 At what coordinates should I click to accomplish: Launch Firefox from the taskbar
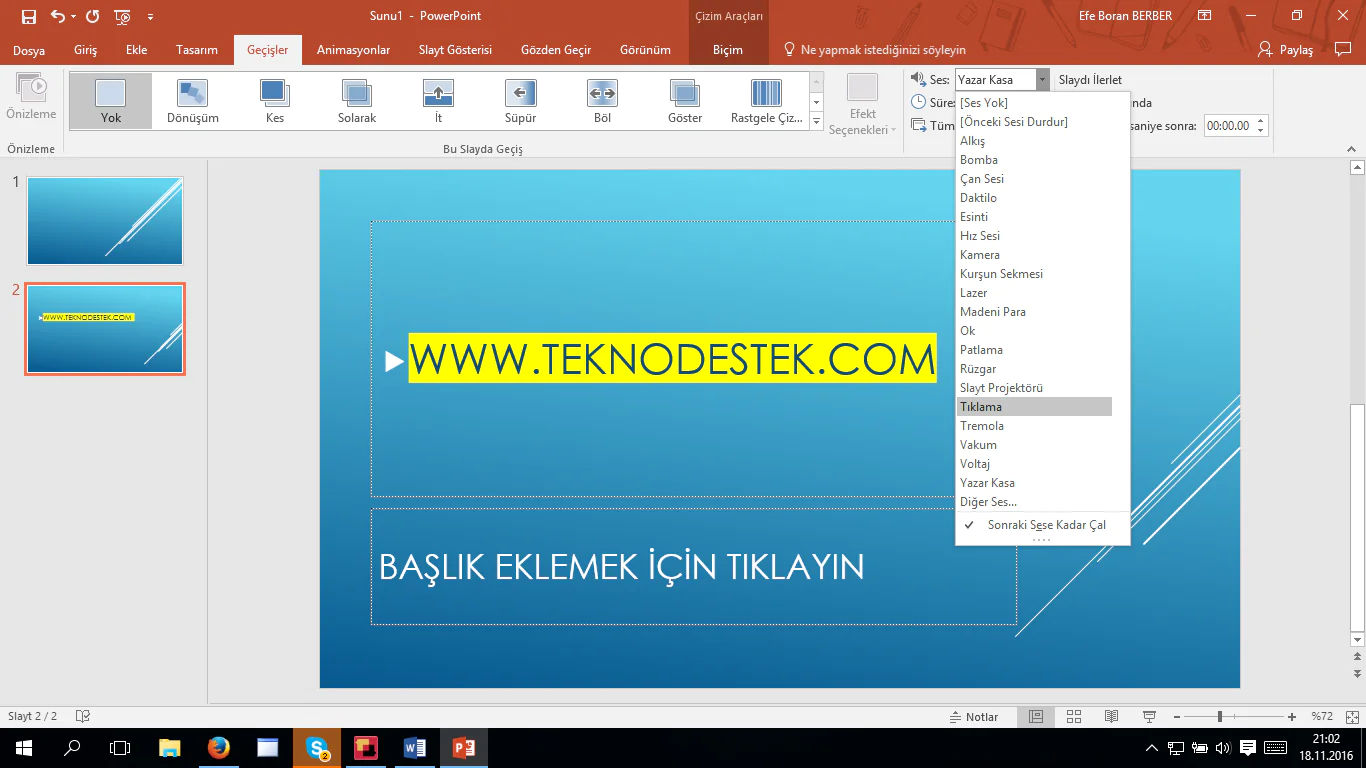[x=219, y=747]
